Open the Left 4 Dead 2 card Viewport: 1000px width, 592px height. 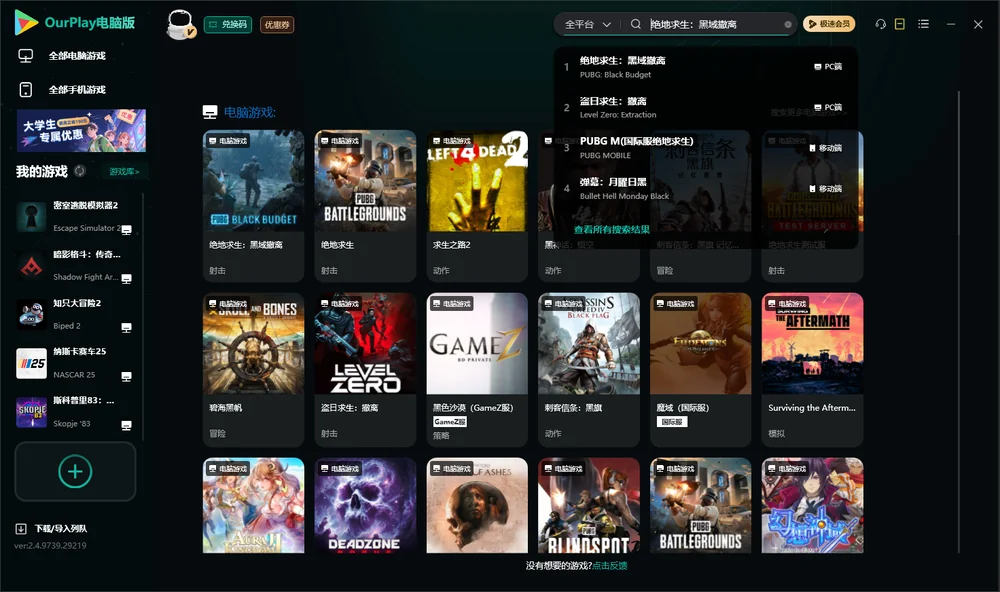tap(477, 205)
